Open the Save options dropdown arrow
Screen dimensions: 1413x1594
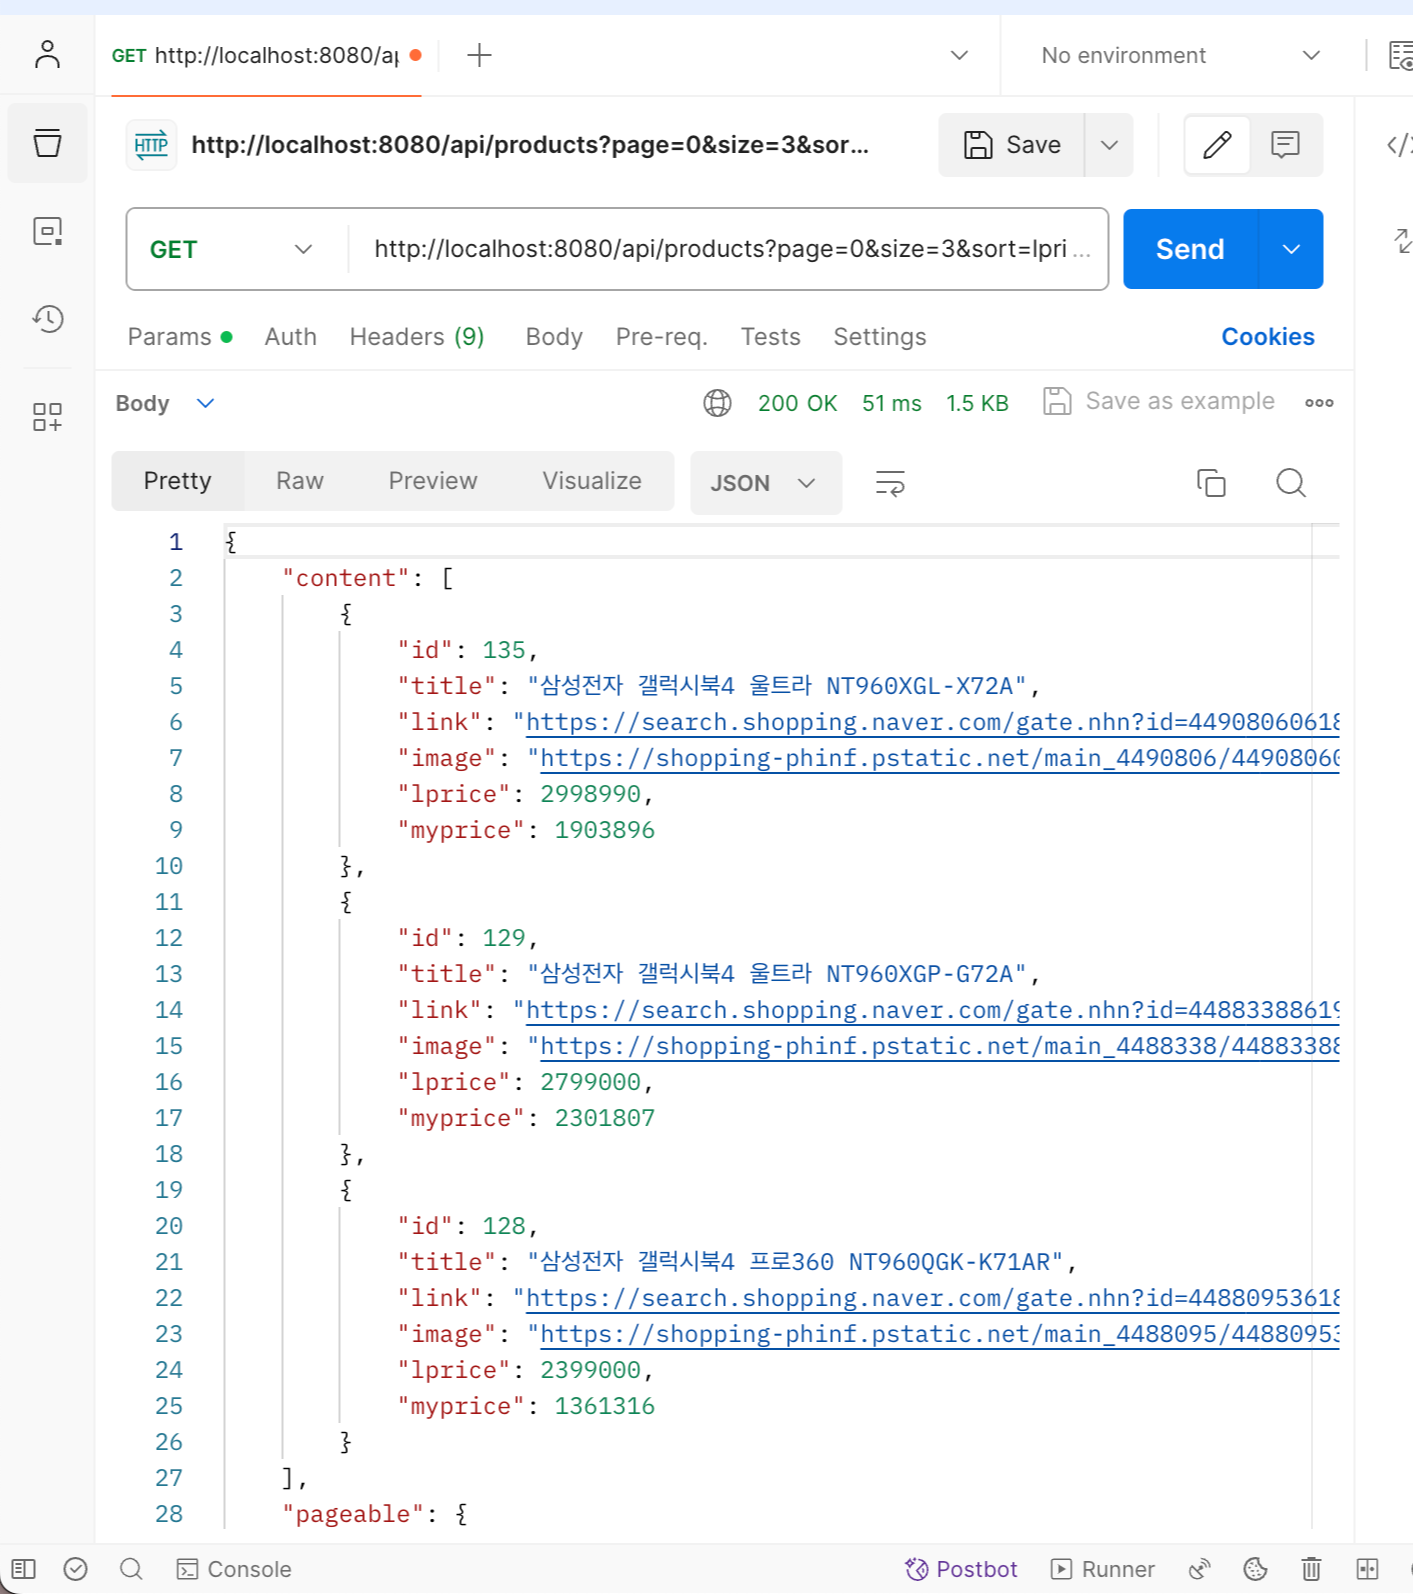click(1109, 145)
